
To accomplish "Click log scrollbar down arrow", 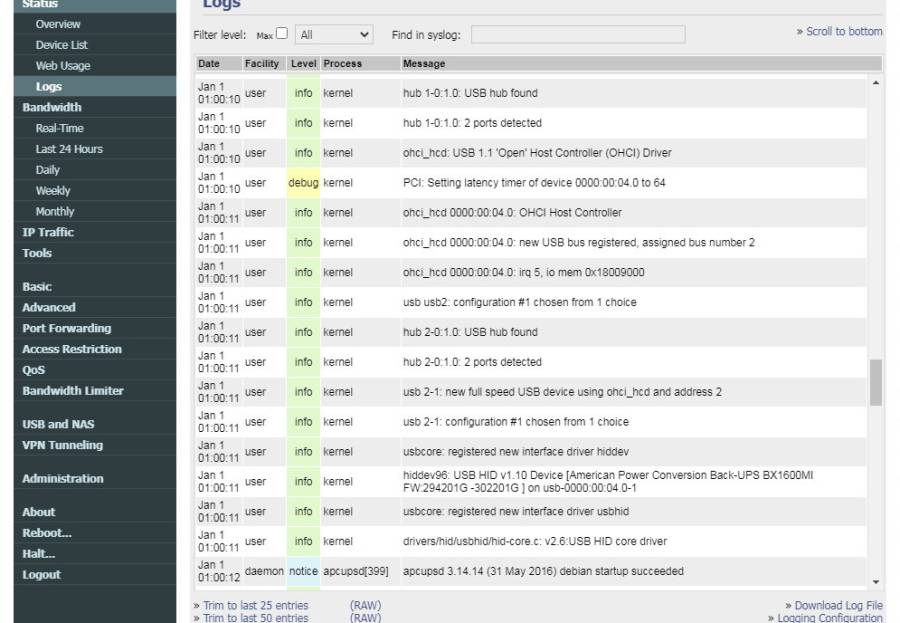I will (x=876, y=582).
